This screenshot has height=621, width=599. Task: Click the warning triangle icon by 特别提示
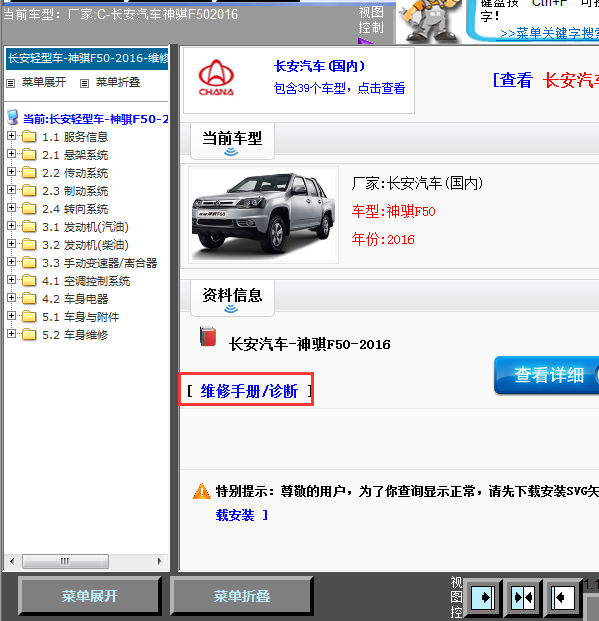[x=202, y=491]
